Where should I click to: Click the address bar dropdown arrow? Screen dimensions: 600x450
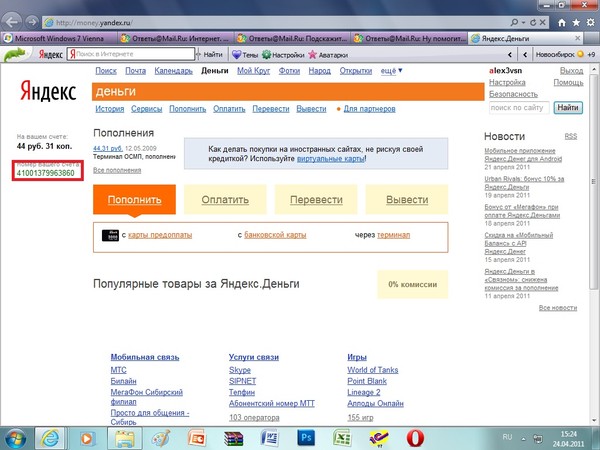pos(523,23)
